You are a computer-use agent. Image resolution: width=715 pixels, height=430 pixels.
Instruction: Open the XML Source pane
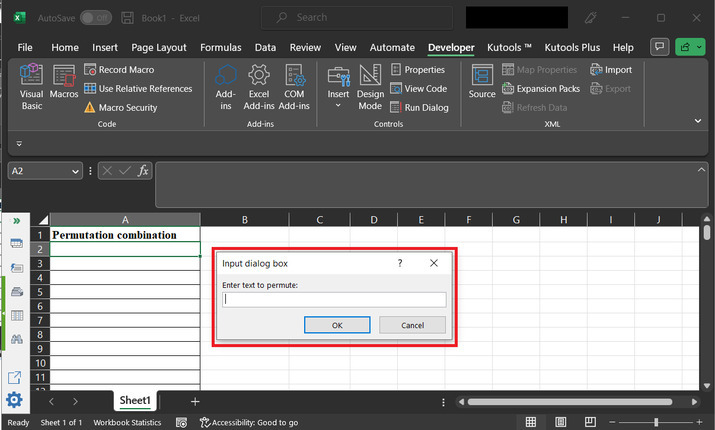pyautogui.click(x=482, y=82)
